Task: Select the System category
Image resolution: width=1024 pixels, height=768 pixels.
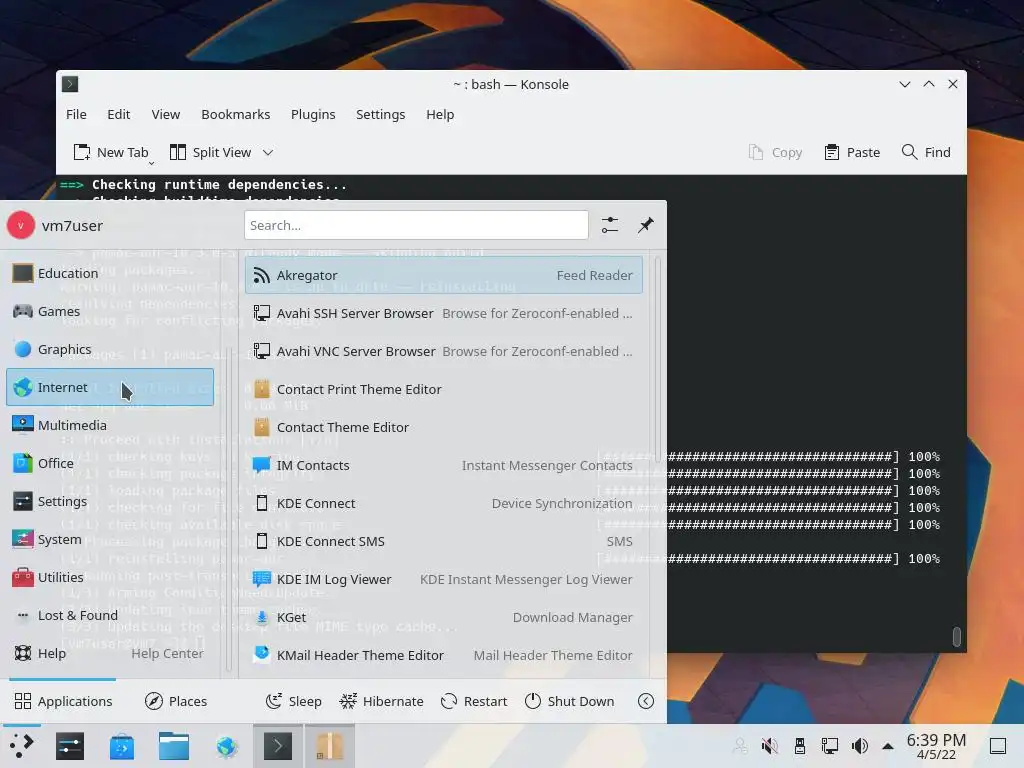Action: pos(110,539)
